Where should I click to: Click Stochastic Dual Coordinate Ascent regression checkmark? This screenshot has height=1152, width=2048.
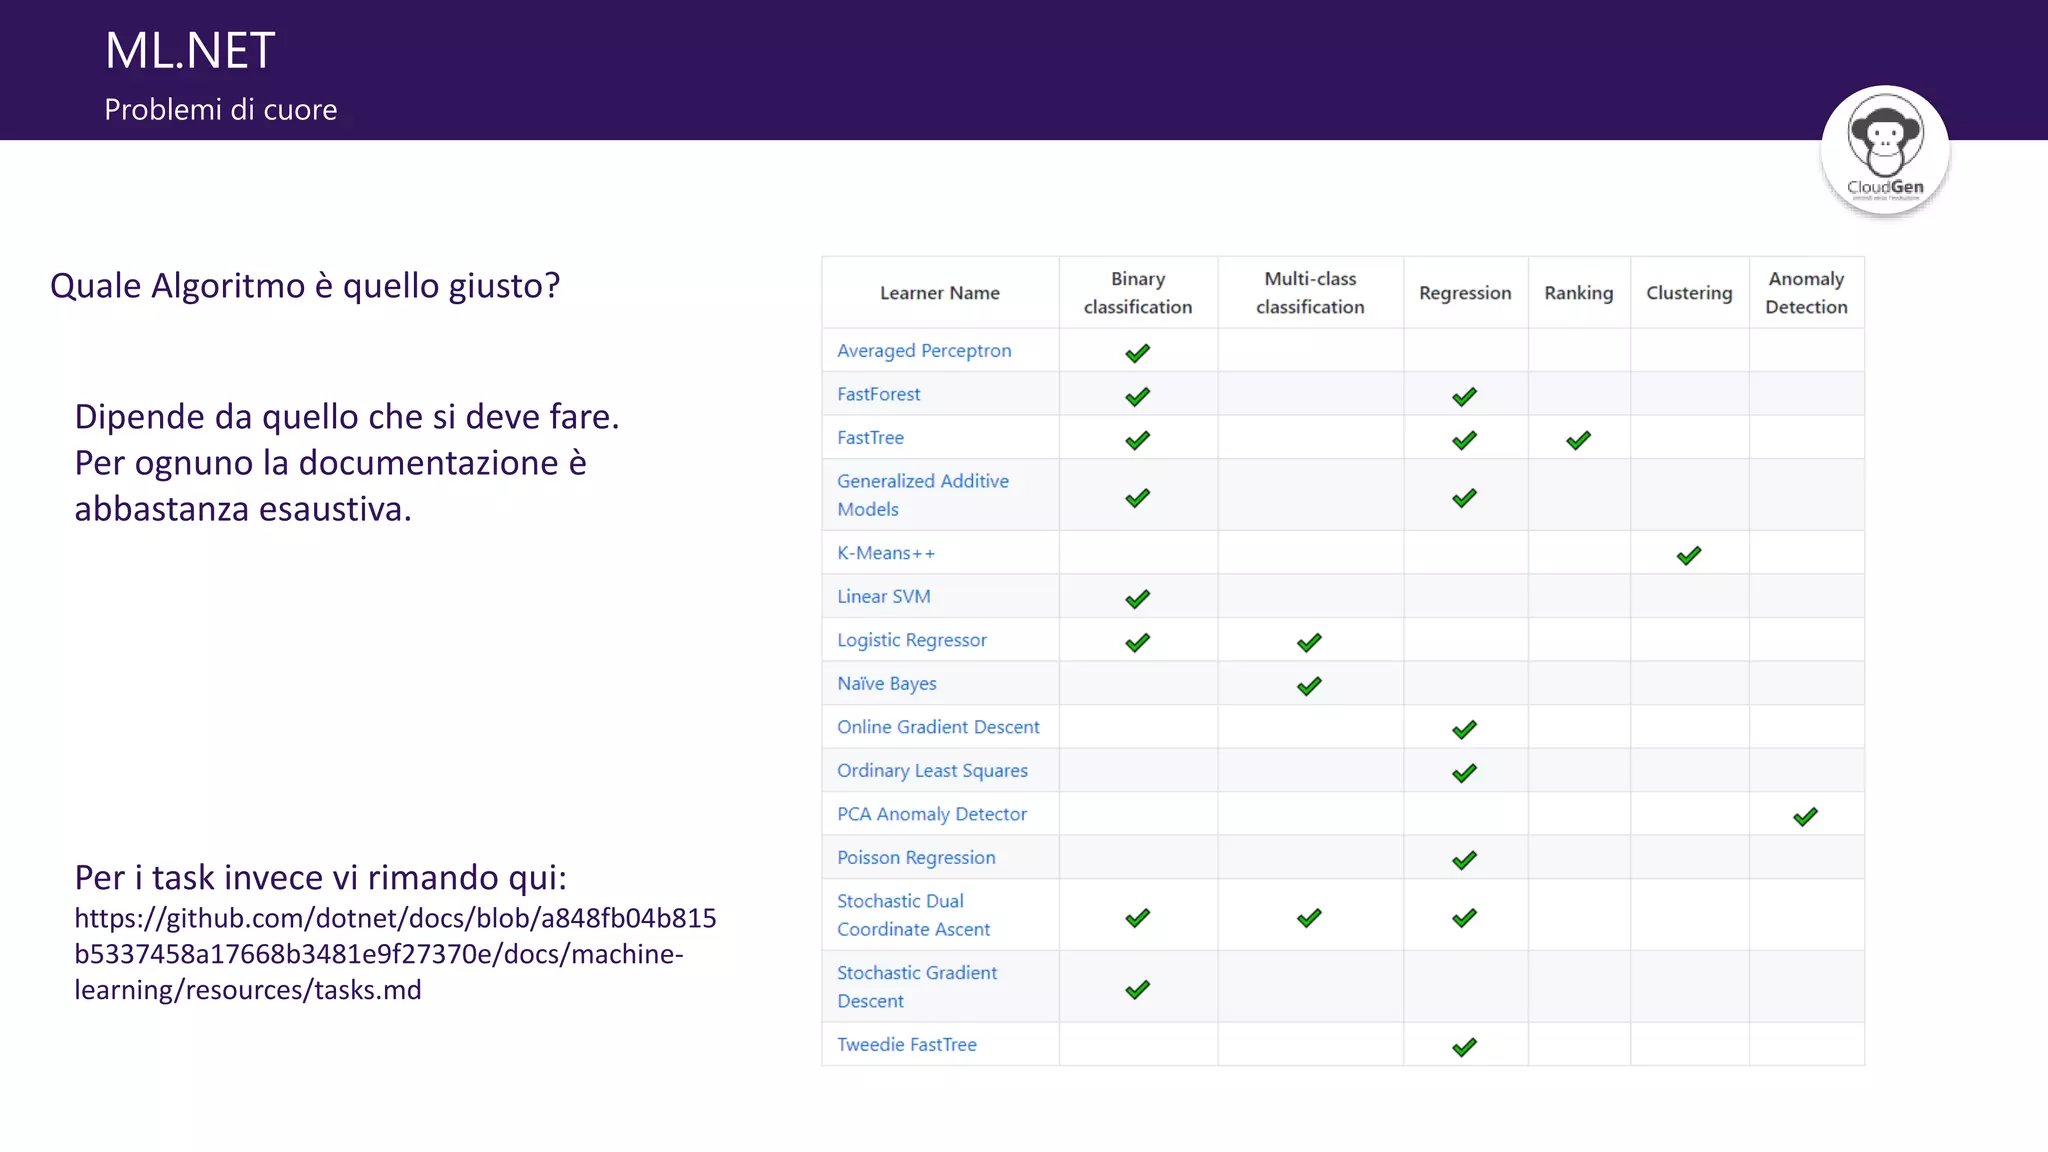point(1464,918)
